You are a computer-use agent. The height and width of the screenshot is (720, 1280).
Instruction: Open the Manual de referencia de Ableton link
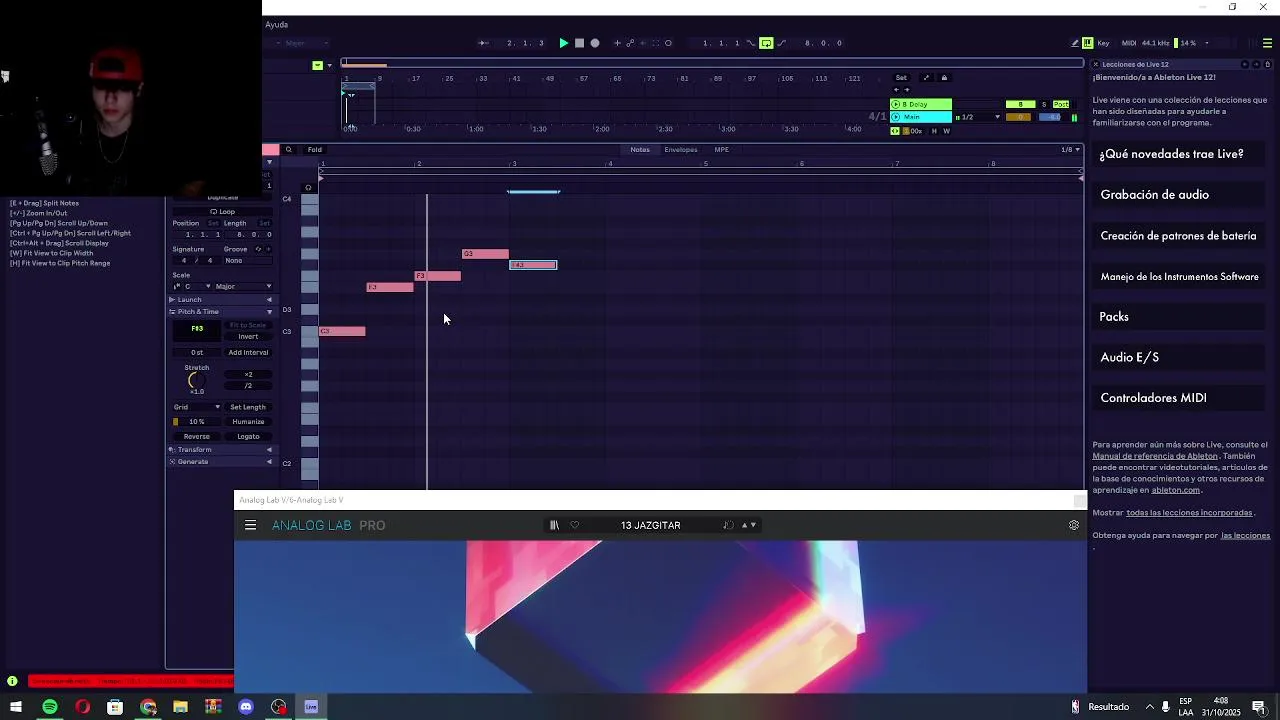(x=1155, y=456)
